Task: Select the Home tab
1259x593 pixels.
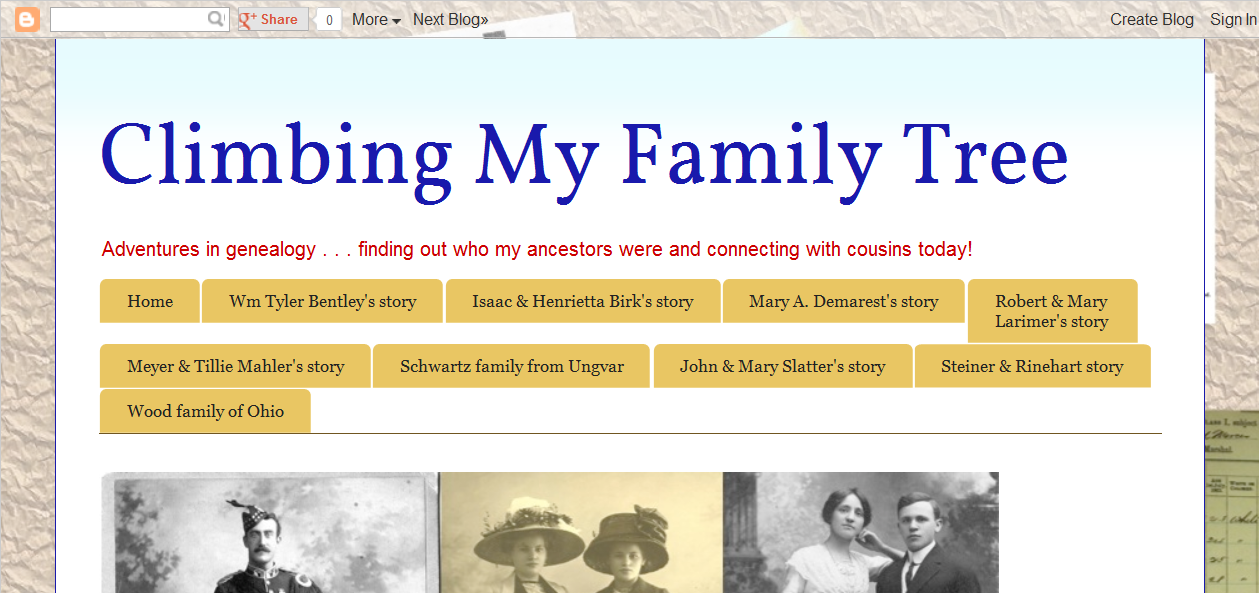Action: (x=150, y=300)
